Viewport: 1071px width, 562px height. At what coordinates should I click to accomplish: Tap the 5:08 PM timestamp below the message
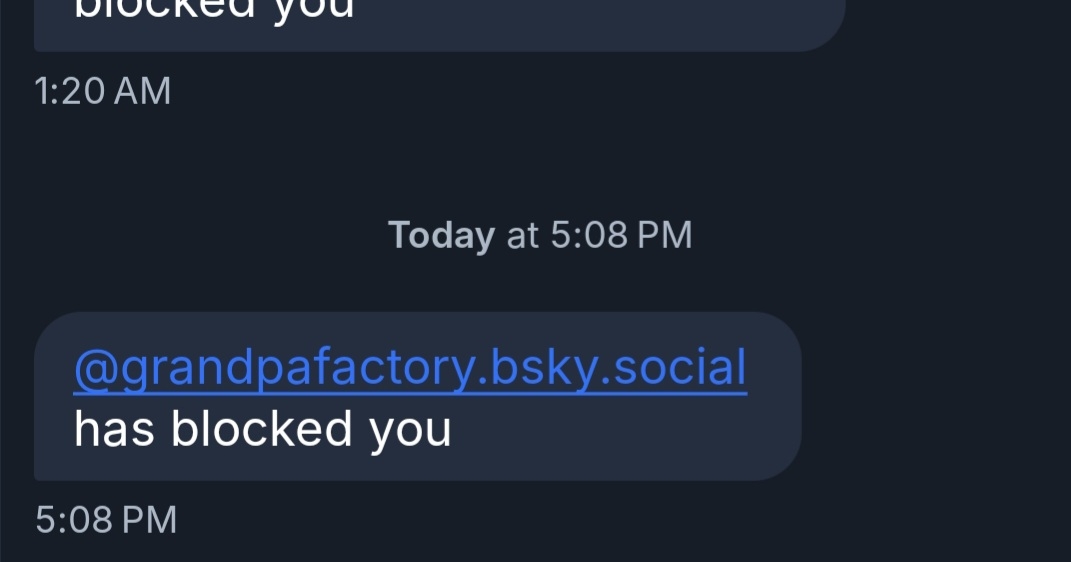point(106,520)
